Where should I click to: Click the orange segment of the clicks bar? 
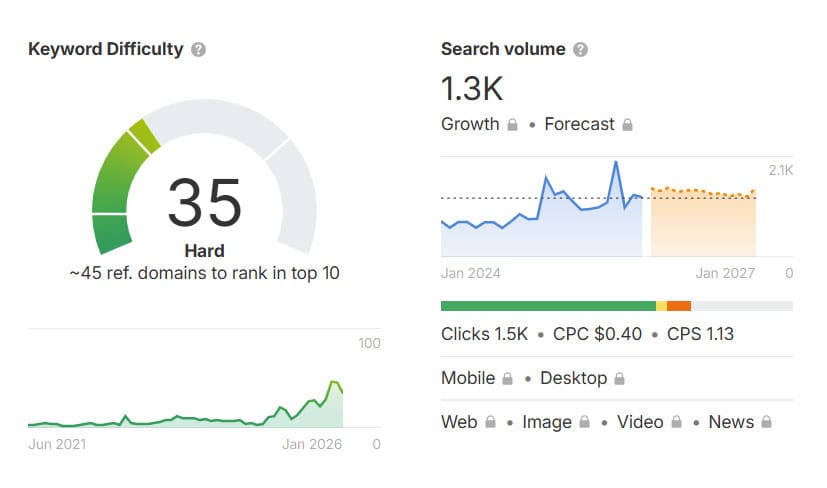(679, 306)
